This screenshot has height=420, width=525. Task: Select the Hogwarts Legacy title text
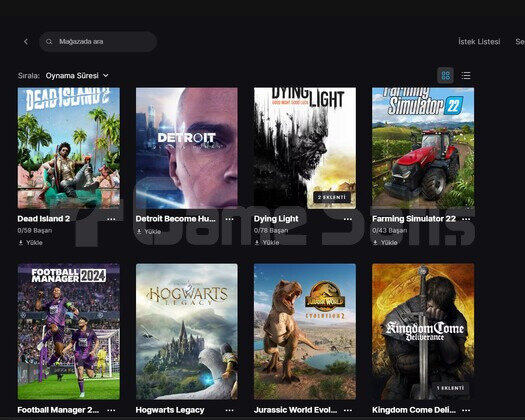click(170, 410)
